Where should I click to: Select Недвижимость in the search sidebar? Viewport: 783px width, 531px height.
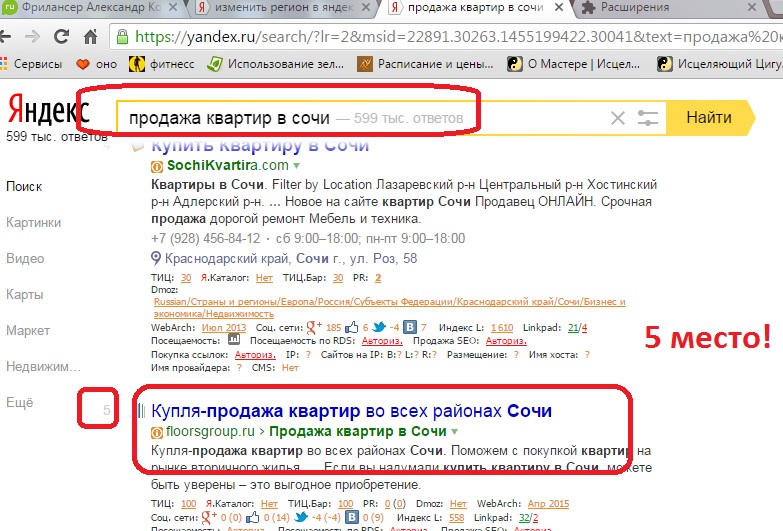pyautogui.click(x=43, y=366)
